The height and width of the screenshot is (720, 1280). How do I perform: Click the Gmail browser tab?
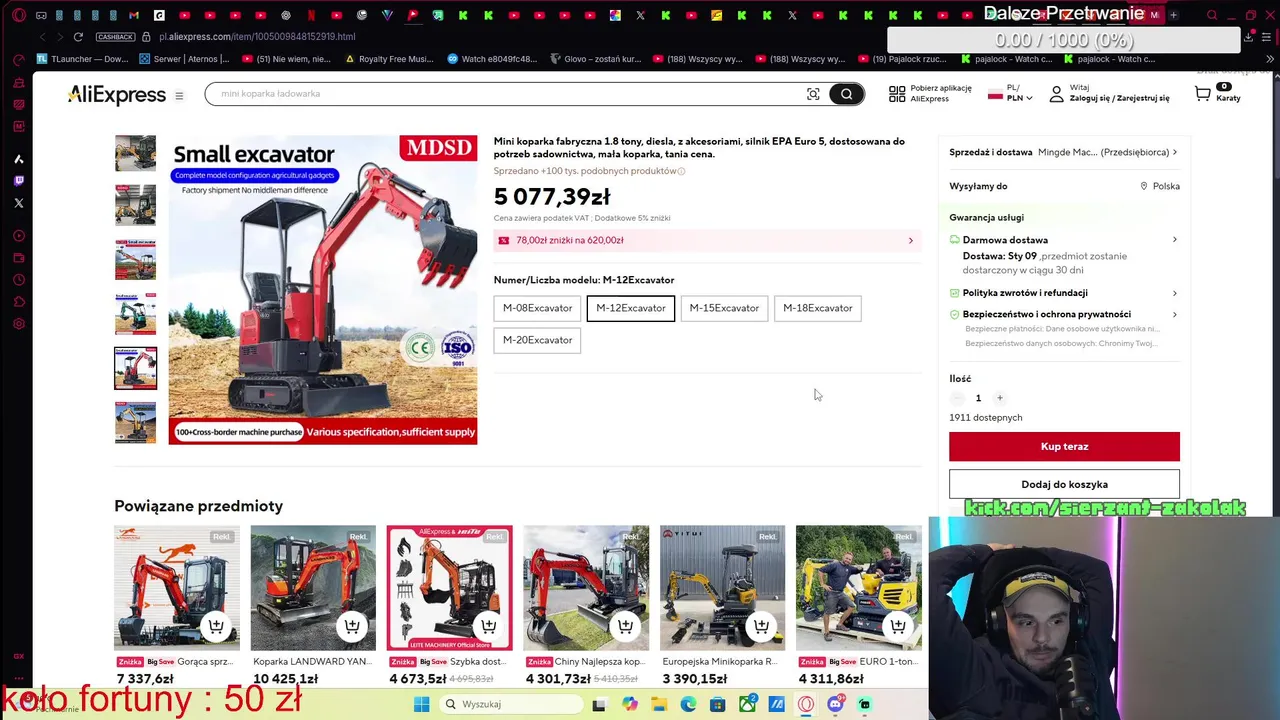pyautogui.click(x=134, y=15)
